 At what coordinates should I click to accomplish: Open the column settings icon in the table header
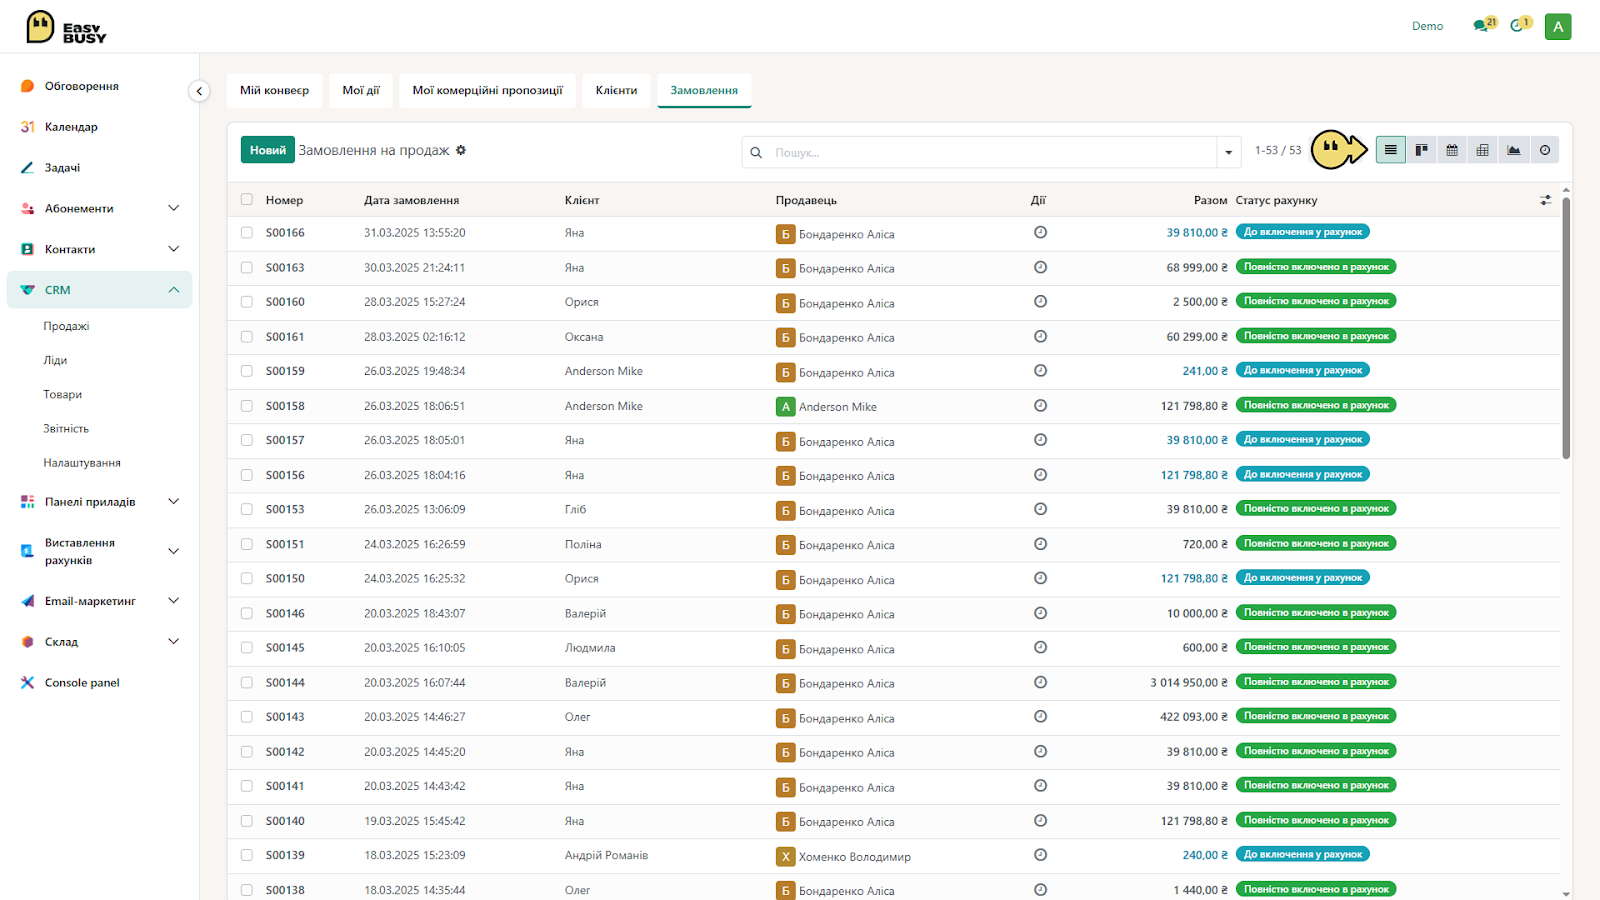(1546, 200)
